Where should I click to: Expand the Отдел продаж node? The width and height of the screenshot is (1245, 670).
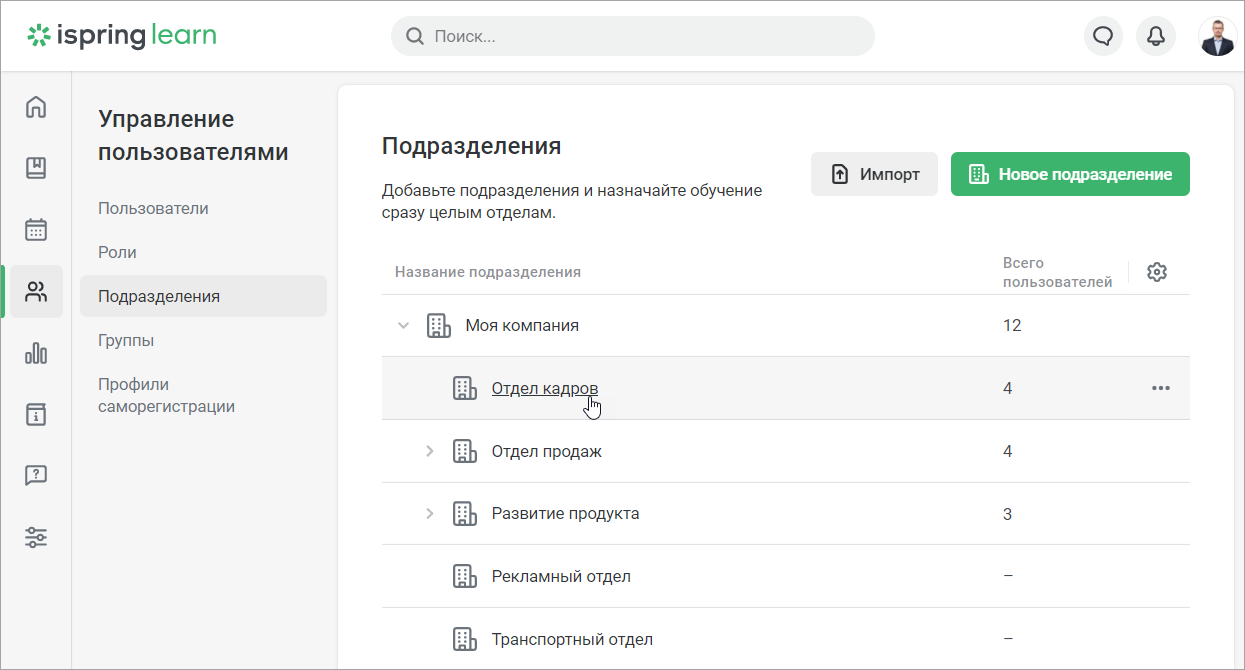point(430,451)
